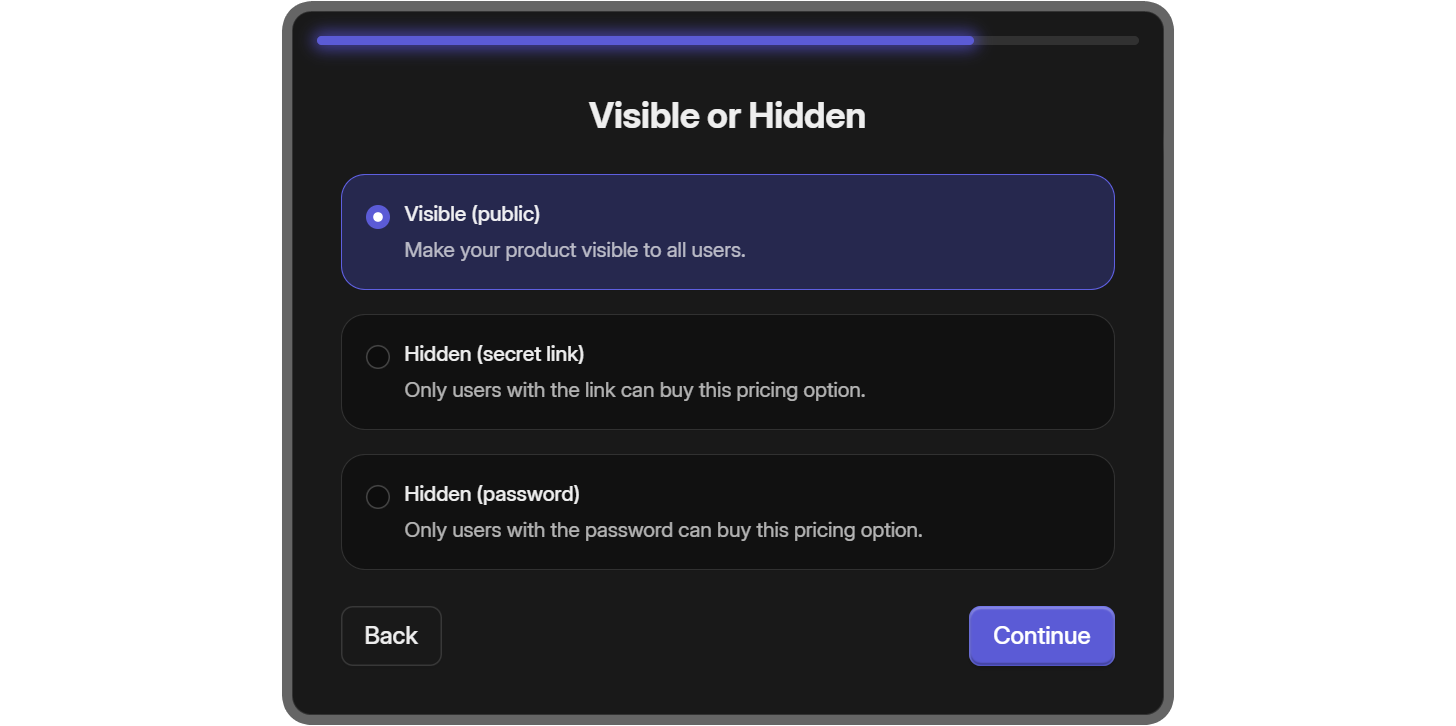This screenshot has width=1456, height=726.
Task: Click the progress bar at top
Action: [728, 40]
